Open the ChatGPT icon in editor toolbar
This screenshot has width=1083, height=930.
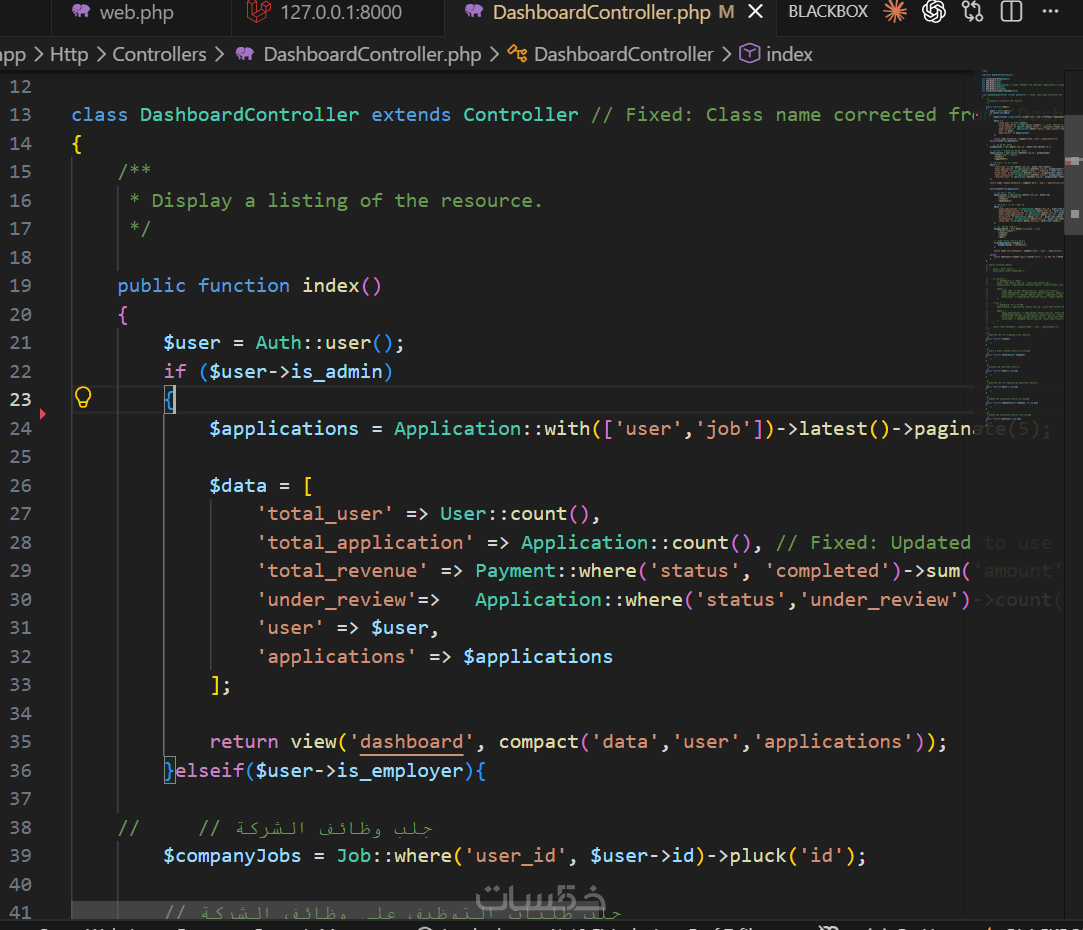[x=934, y=11]
